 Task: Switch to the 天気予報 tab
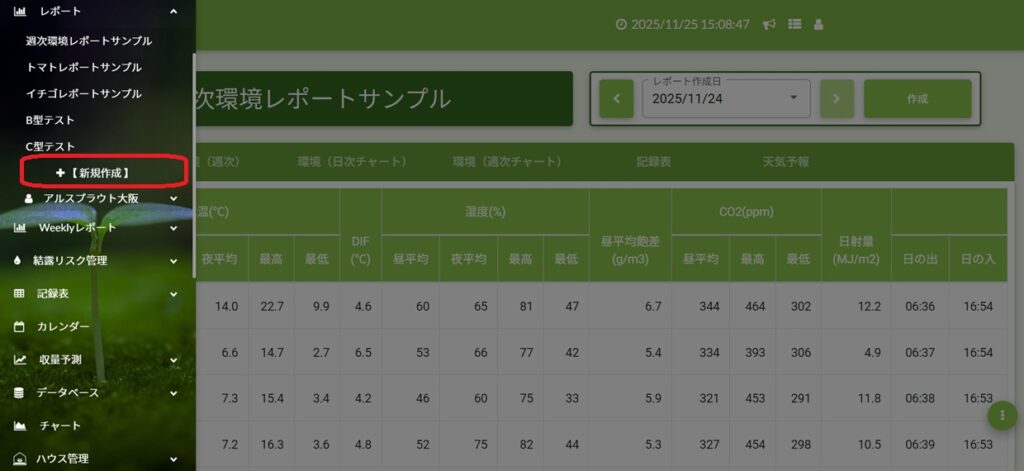click(x=785, y=161)
